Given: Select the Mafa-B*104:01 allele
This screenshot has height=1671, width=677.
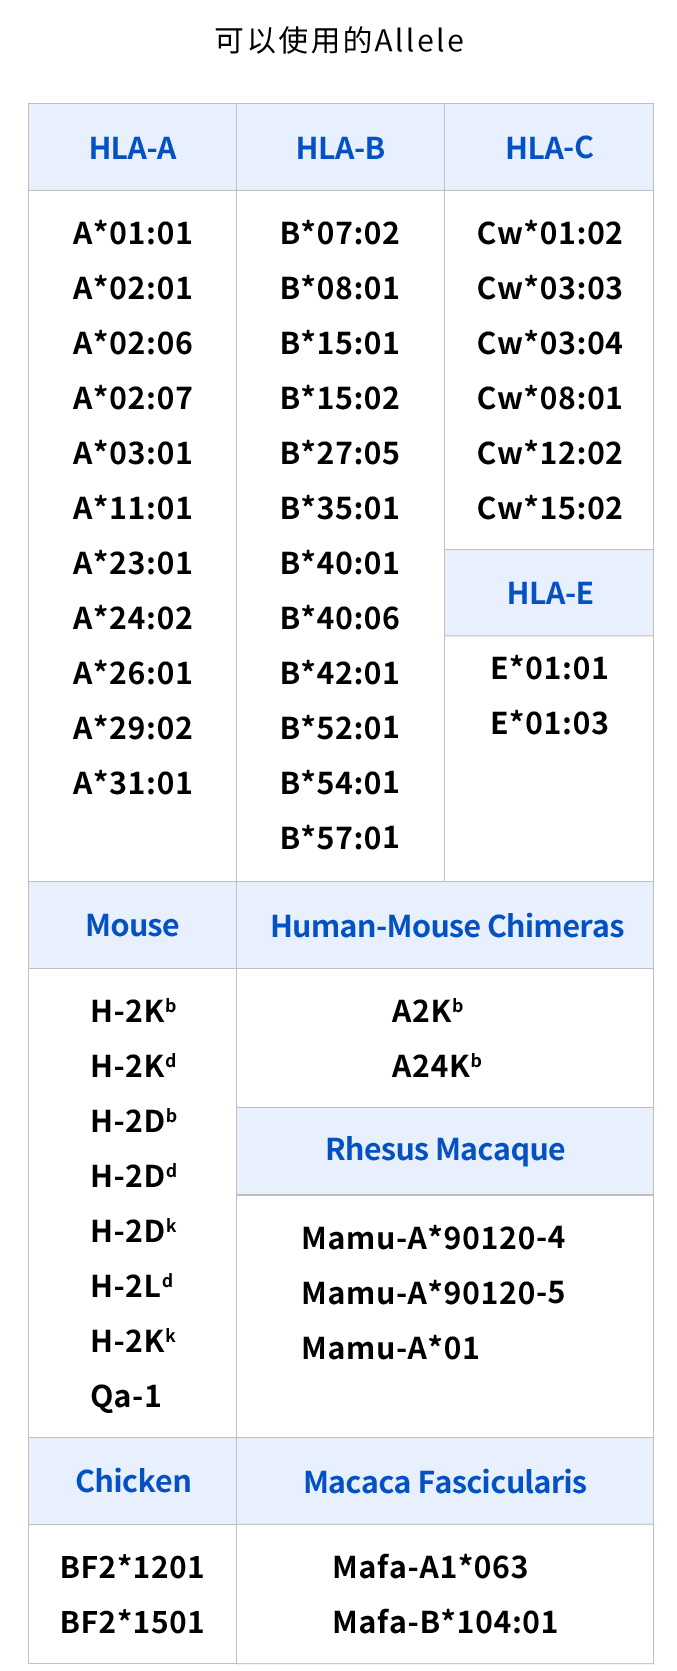Looking at the screenshot, I should click(445, 1622).
